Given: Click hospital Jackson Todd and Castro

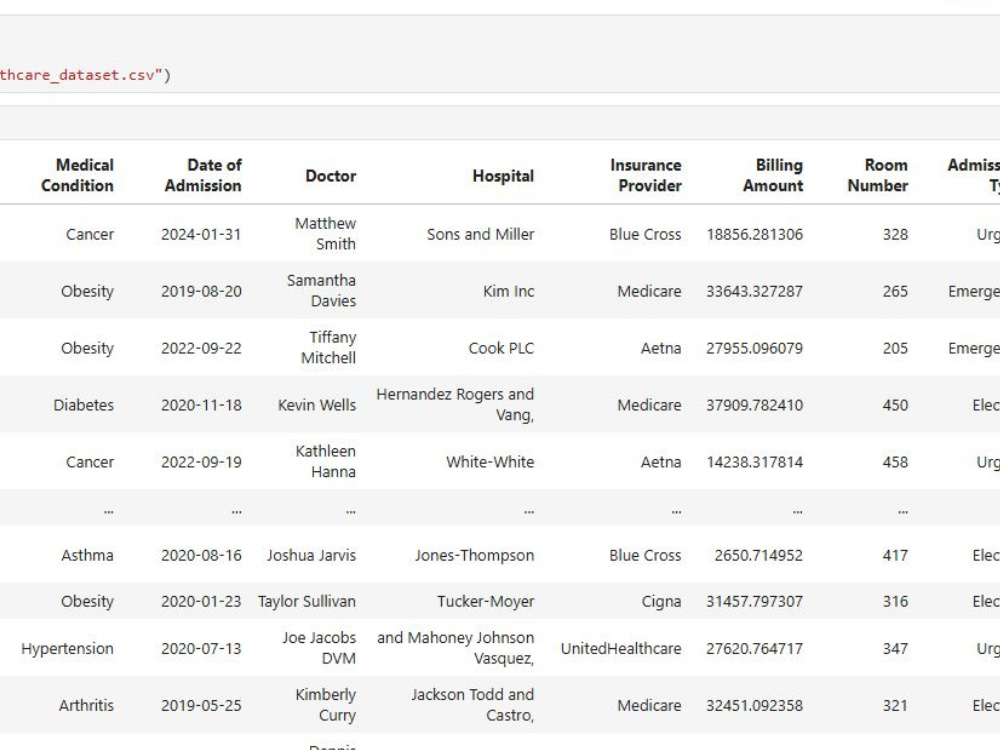Looking at the screenshot, I should point(473,705).
